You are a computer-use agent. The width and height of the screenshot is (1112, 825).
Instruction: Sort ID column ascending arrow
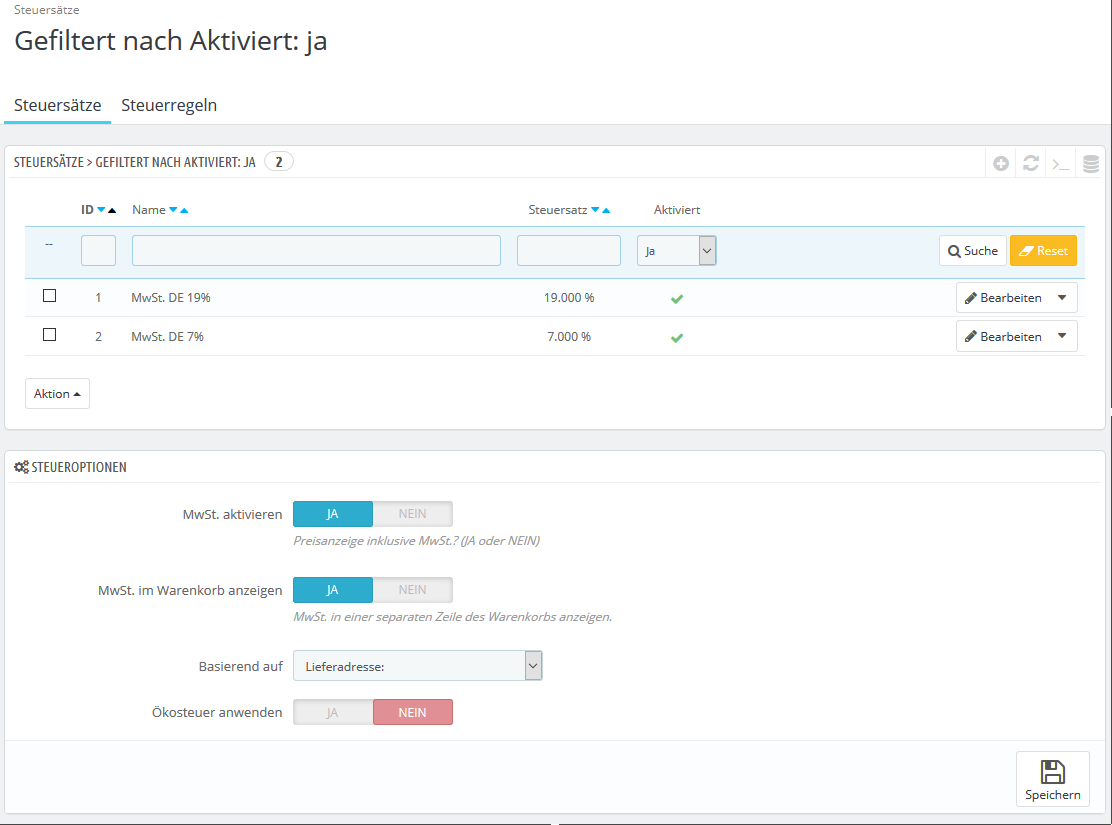tap(112, 210)
